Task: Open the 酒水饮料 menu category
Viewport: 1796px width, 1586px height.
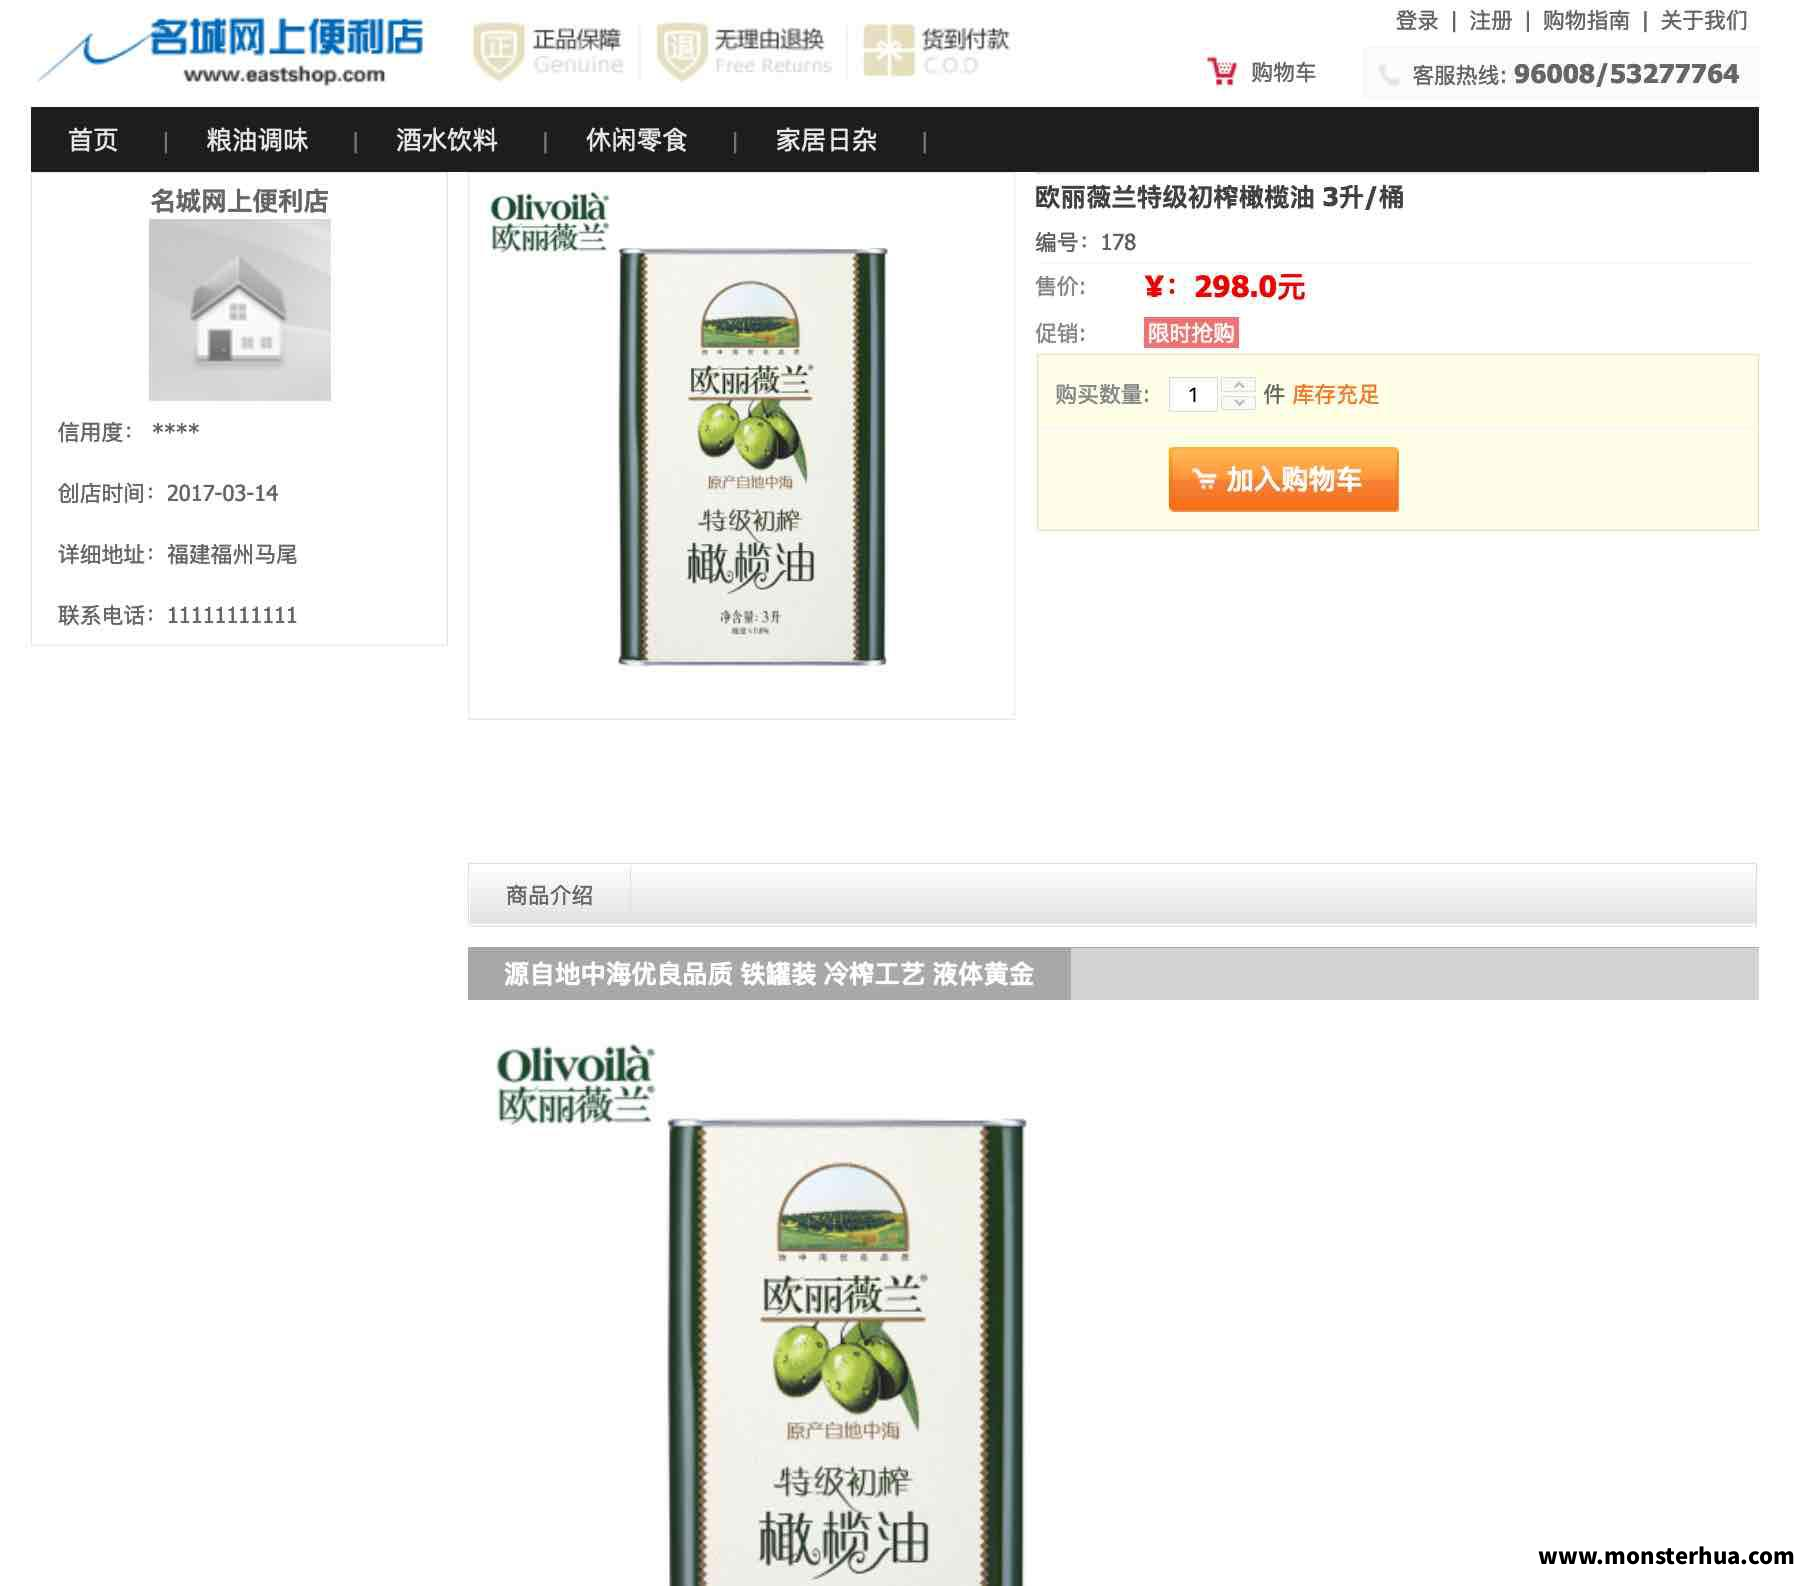Action: point(446,140)
